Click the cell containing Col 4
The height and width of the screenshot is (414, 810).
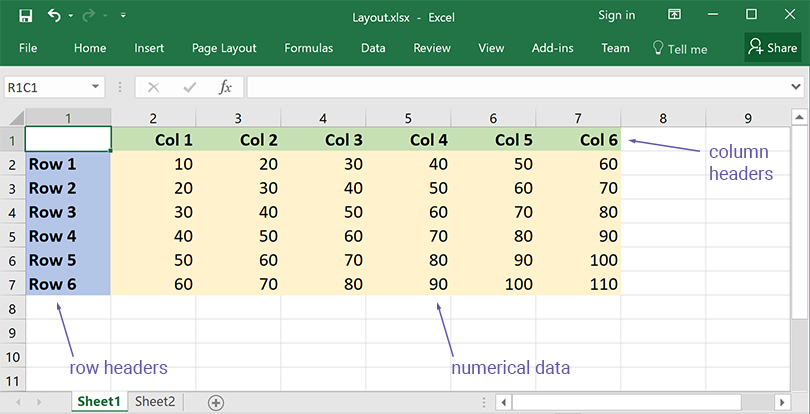tap(408, 140)
